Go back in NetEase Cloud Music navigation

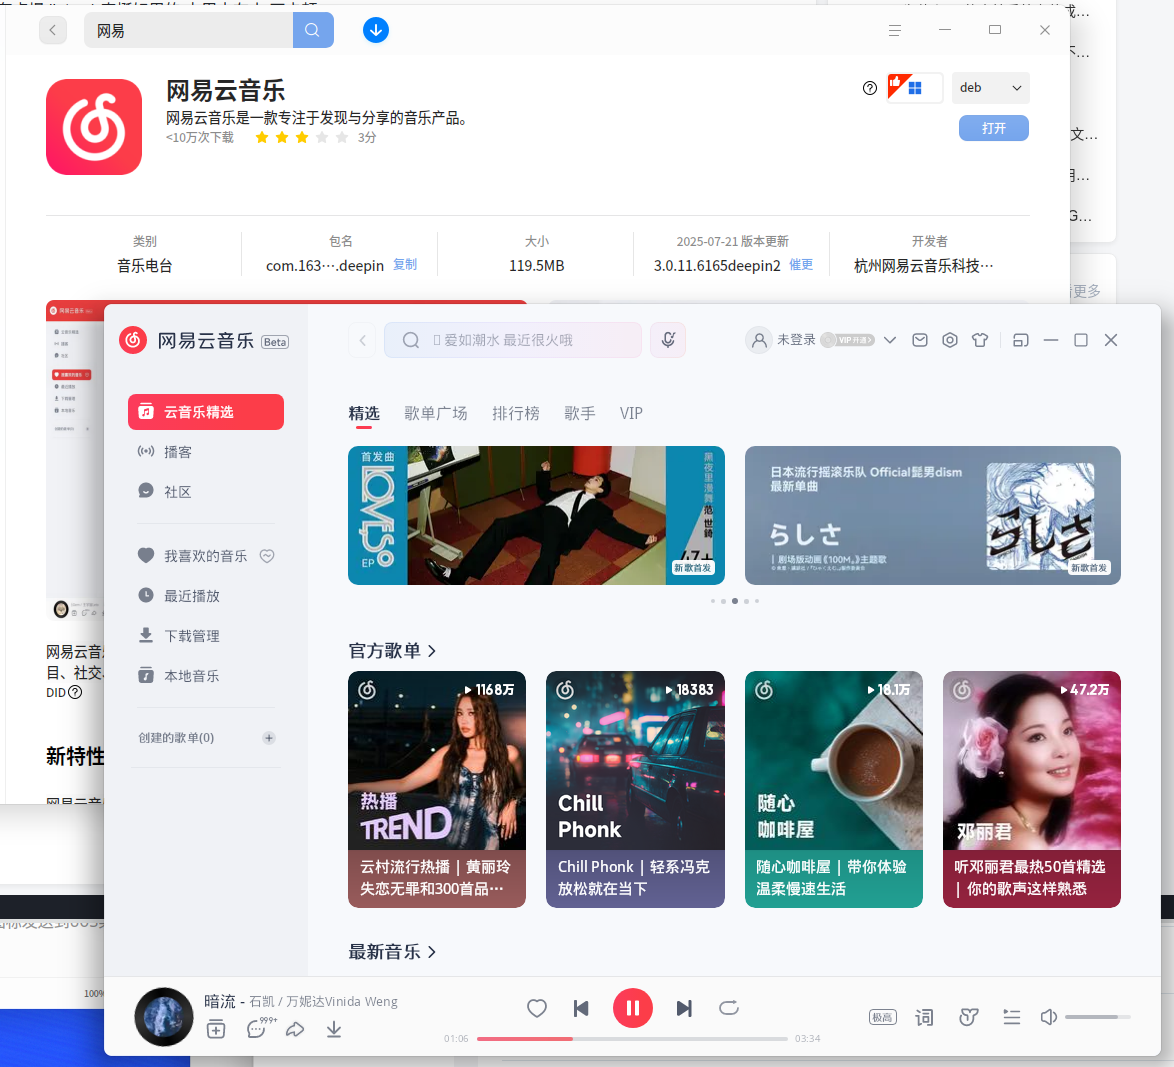click(362, 340)
